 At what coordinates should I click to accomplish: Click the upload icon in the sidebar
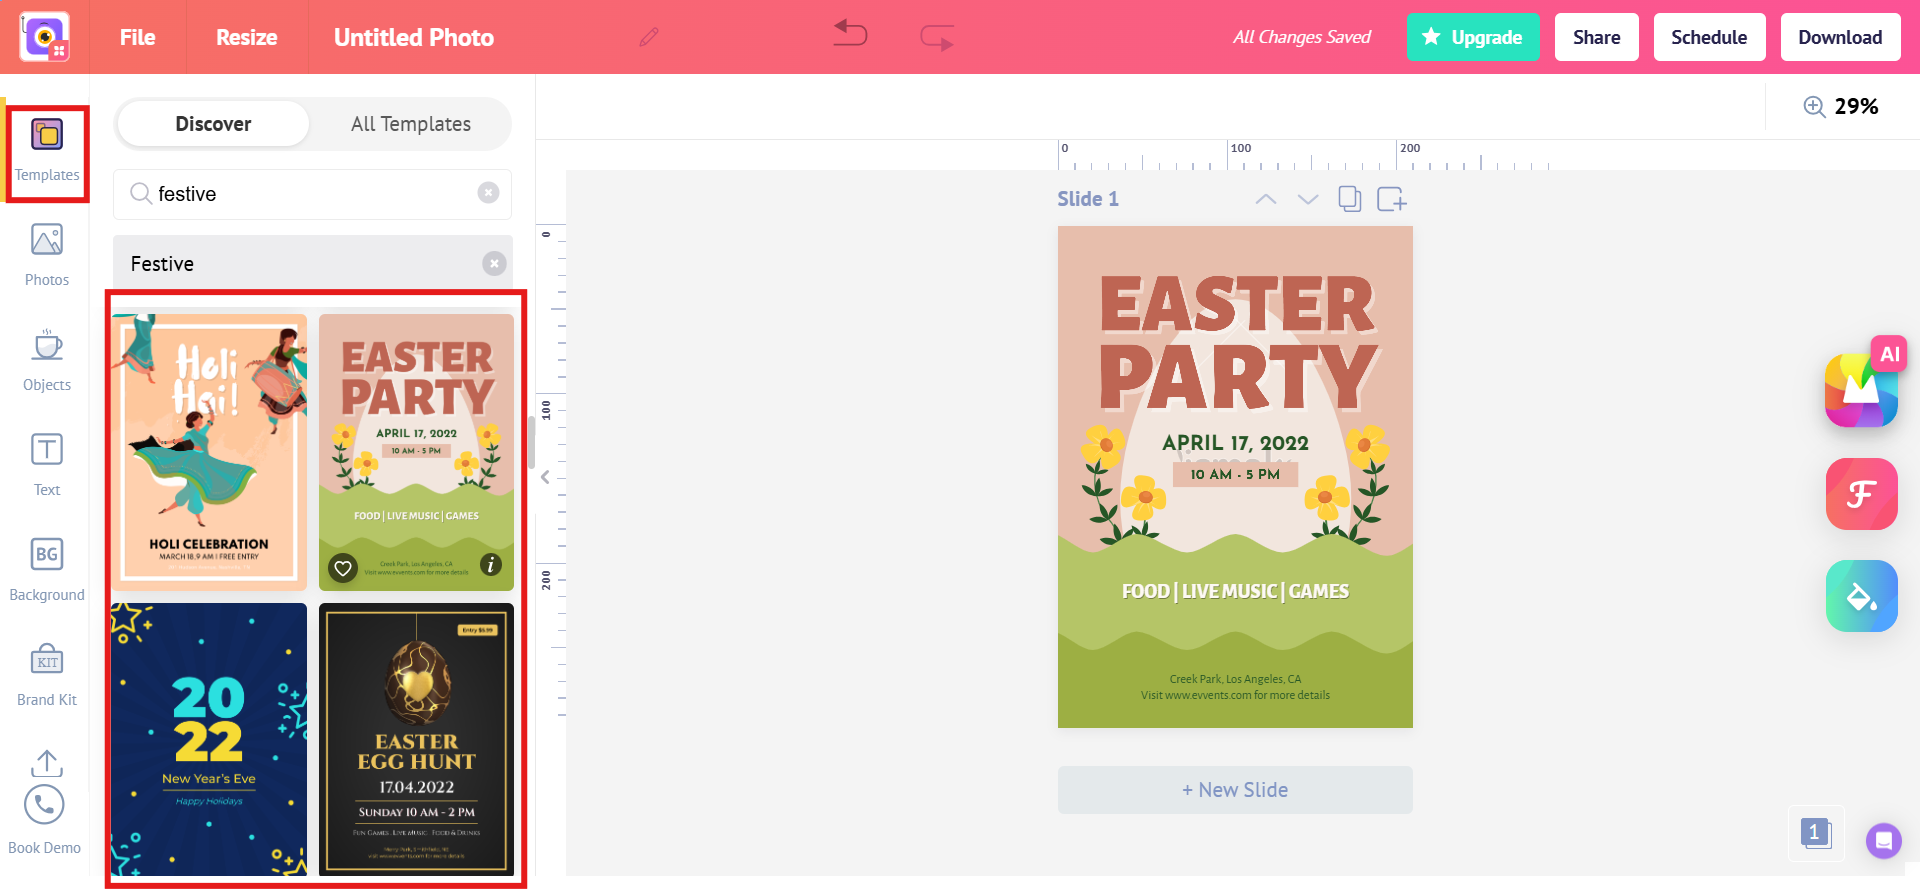click(47, 763)
